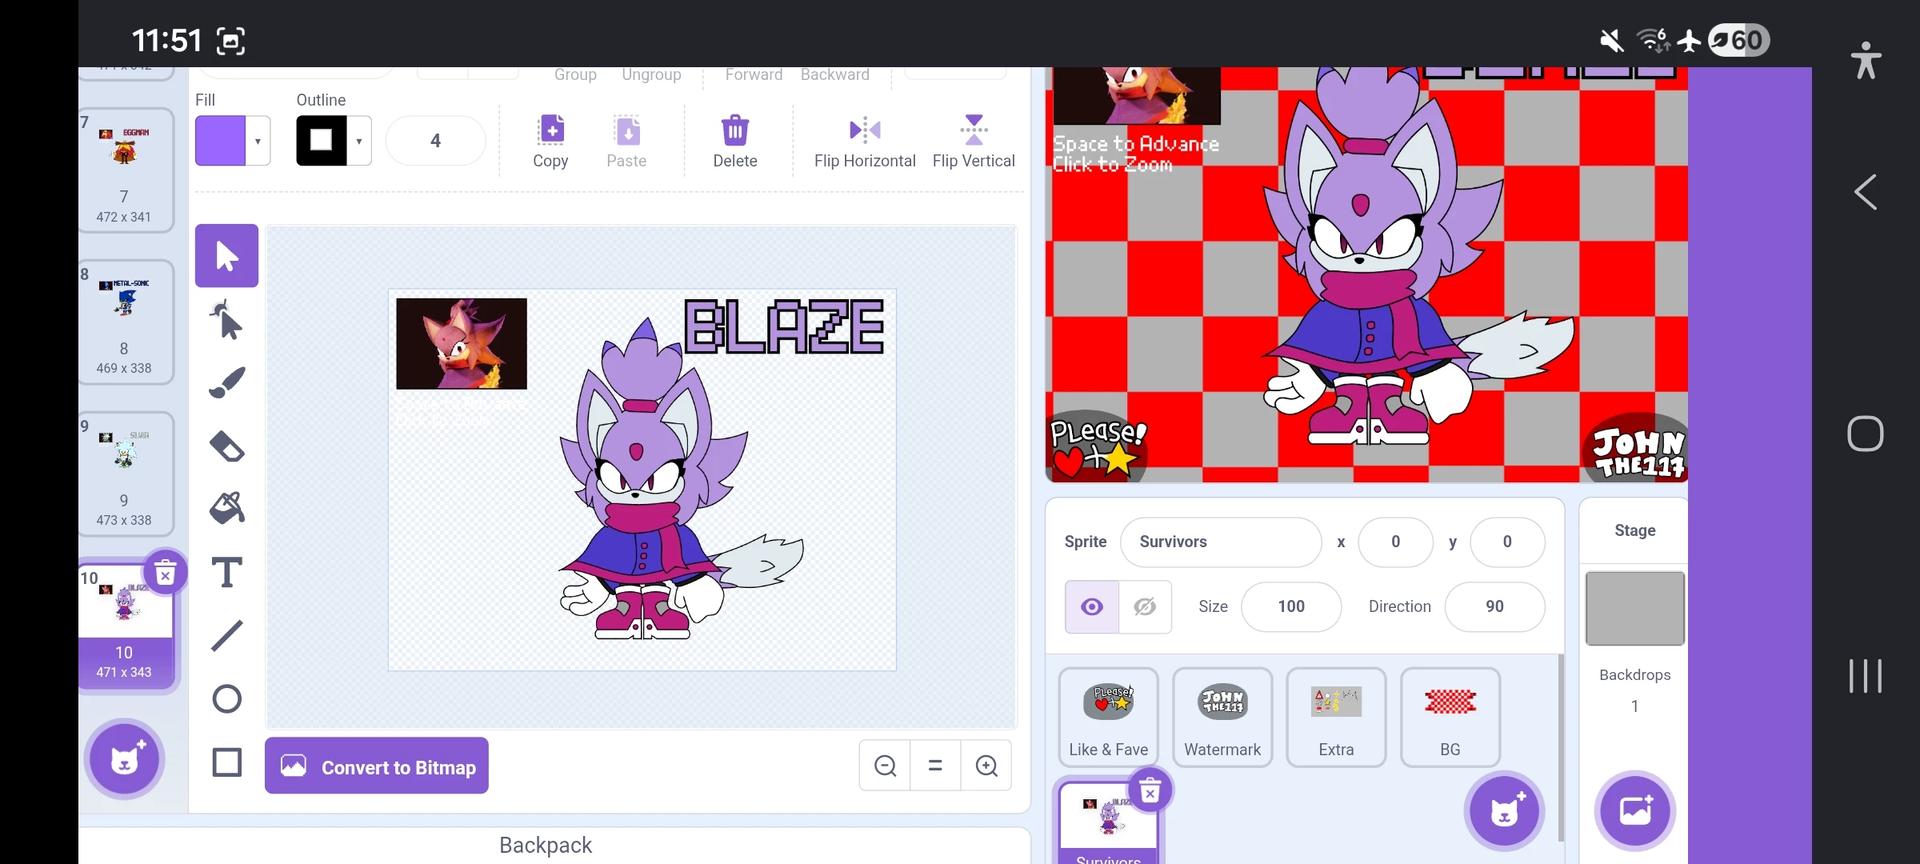Image resolution: width=1920 pixels, height=864 pixels.
Task: Select the Text tool
Action: (x=227, y=573)
